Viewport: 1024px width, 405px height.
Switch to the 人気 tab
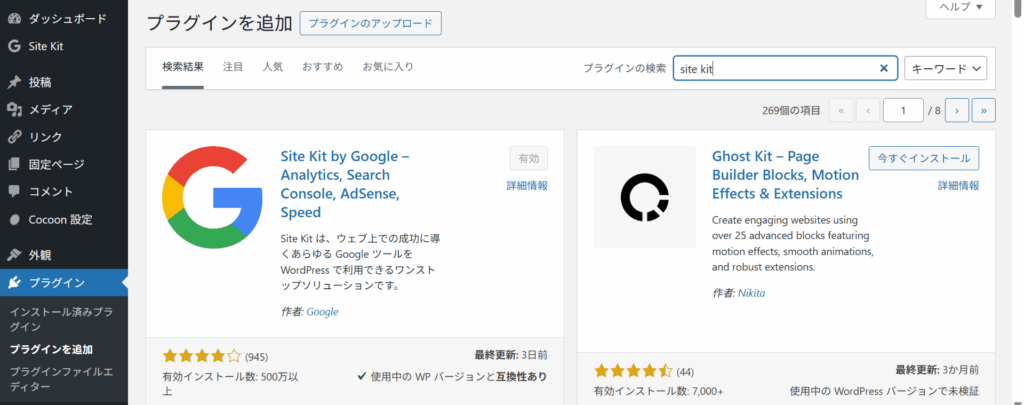click(x=273, y=67)
